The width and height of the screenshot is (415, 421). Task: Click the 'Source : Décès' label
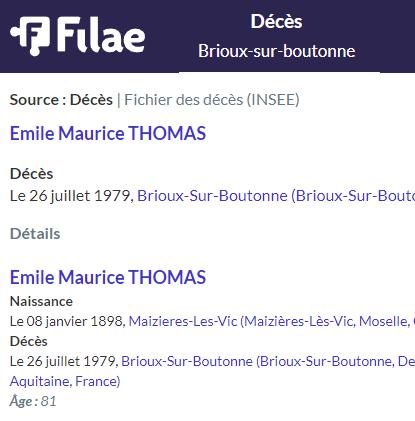[x=61, y=100]
